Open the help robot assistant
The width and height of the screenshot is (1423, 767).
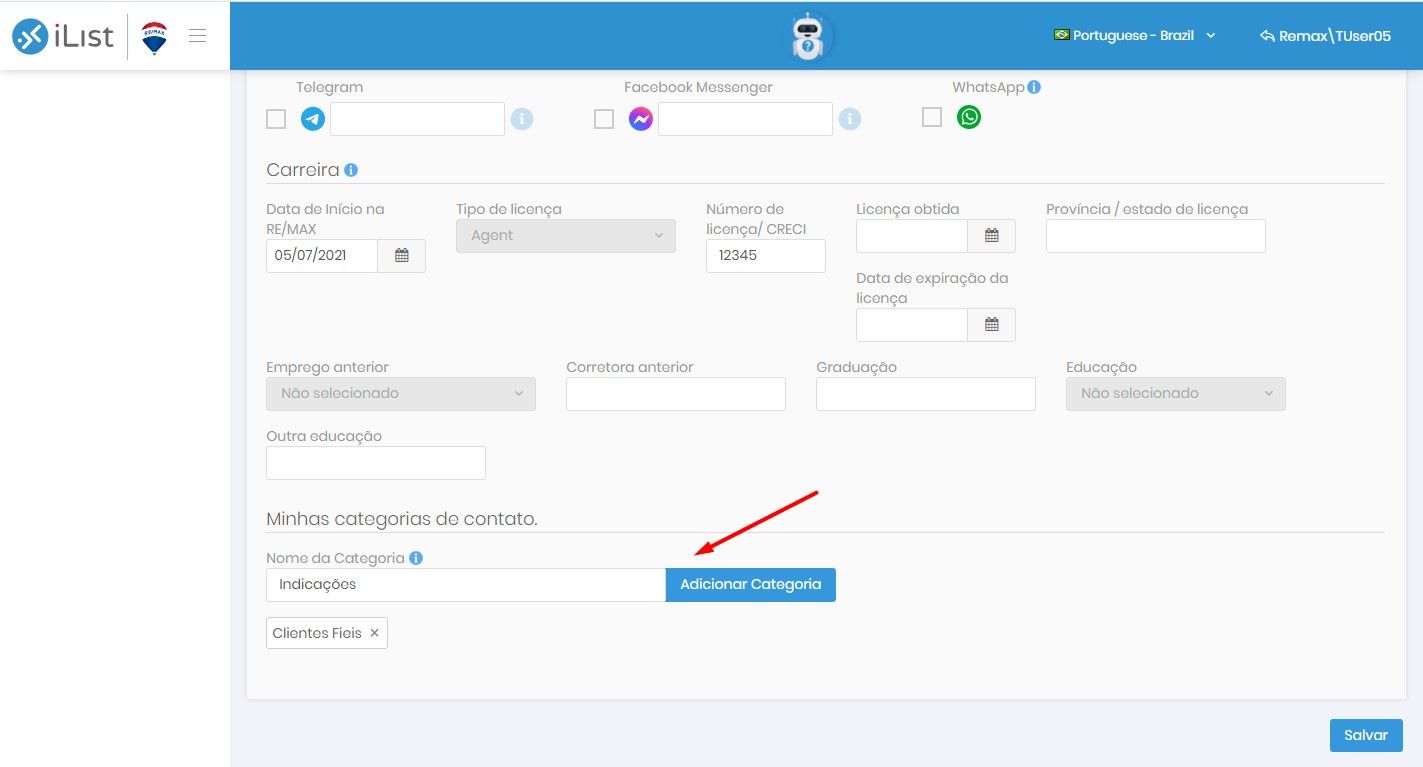pyautogui.click(x=807, y=37)
